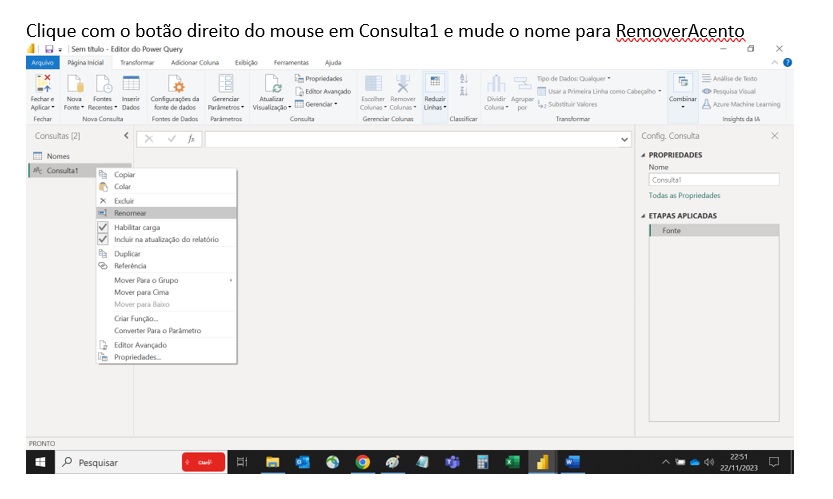The width and height of the screenshot is (833, 499).
Task: Collapse PROPRIEDADES section triangle
Action: pos(643,155)
